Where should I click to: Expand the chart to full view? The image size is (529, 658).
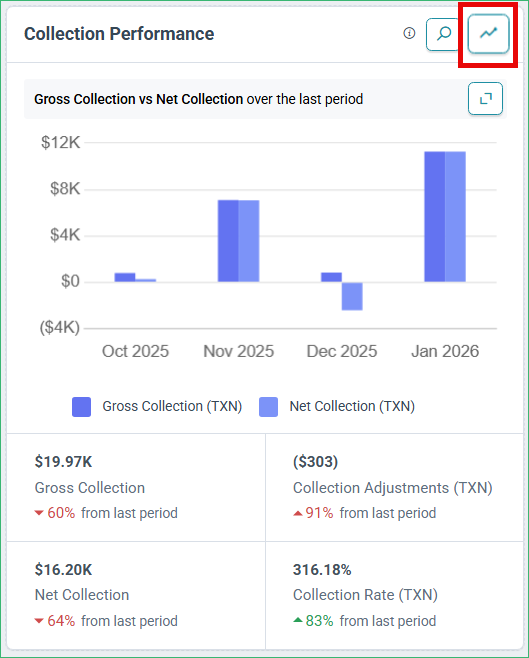coord(485,99)
